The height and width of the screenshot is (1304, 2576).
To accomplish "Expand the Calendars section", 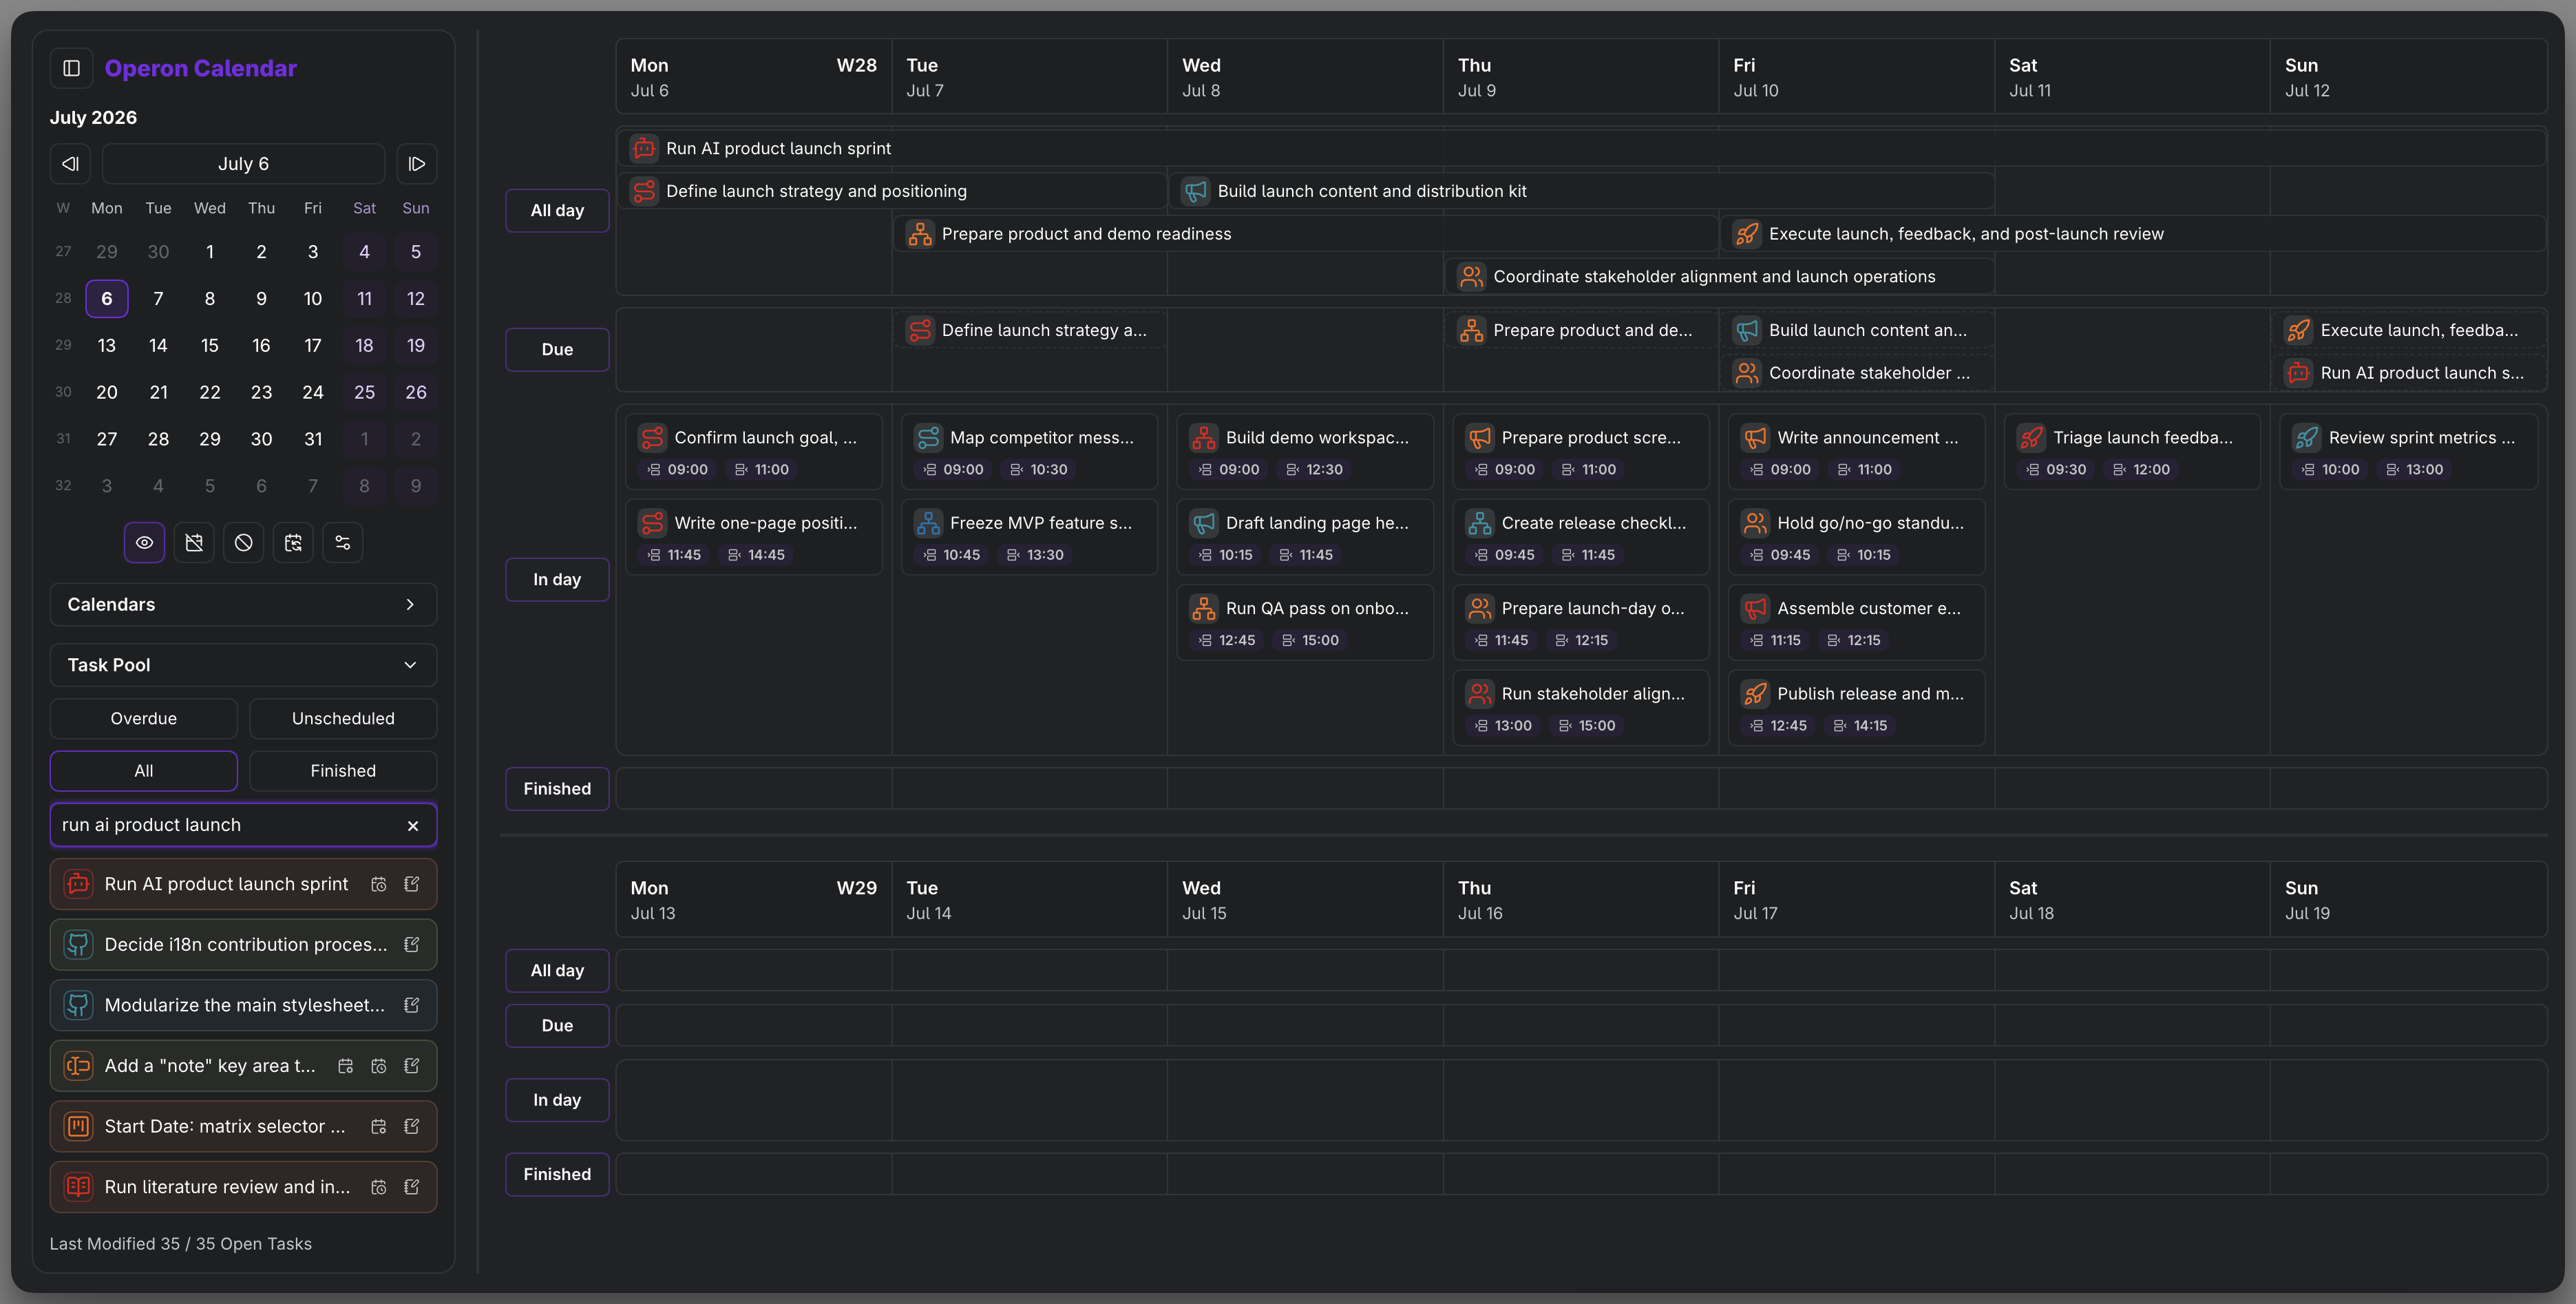I will [x=243, y=604].
